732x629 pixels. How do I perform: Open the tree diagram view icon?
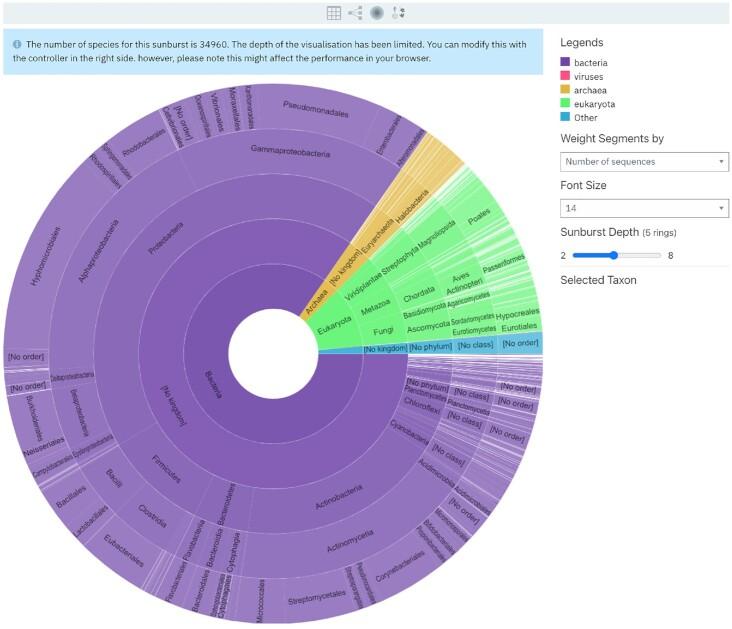(355, 13)
